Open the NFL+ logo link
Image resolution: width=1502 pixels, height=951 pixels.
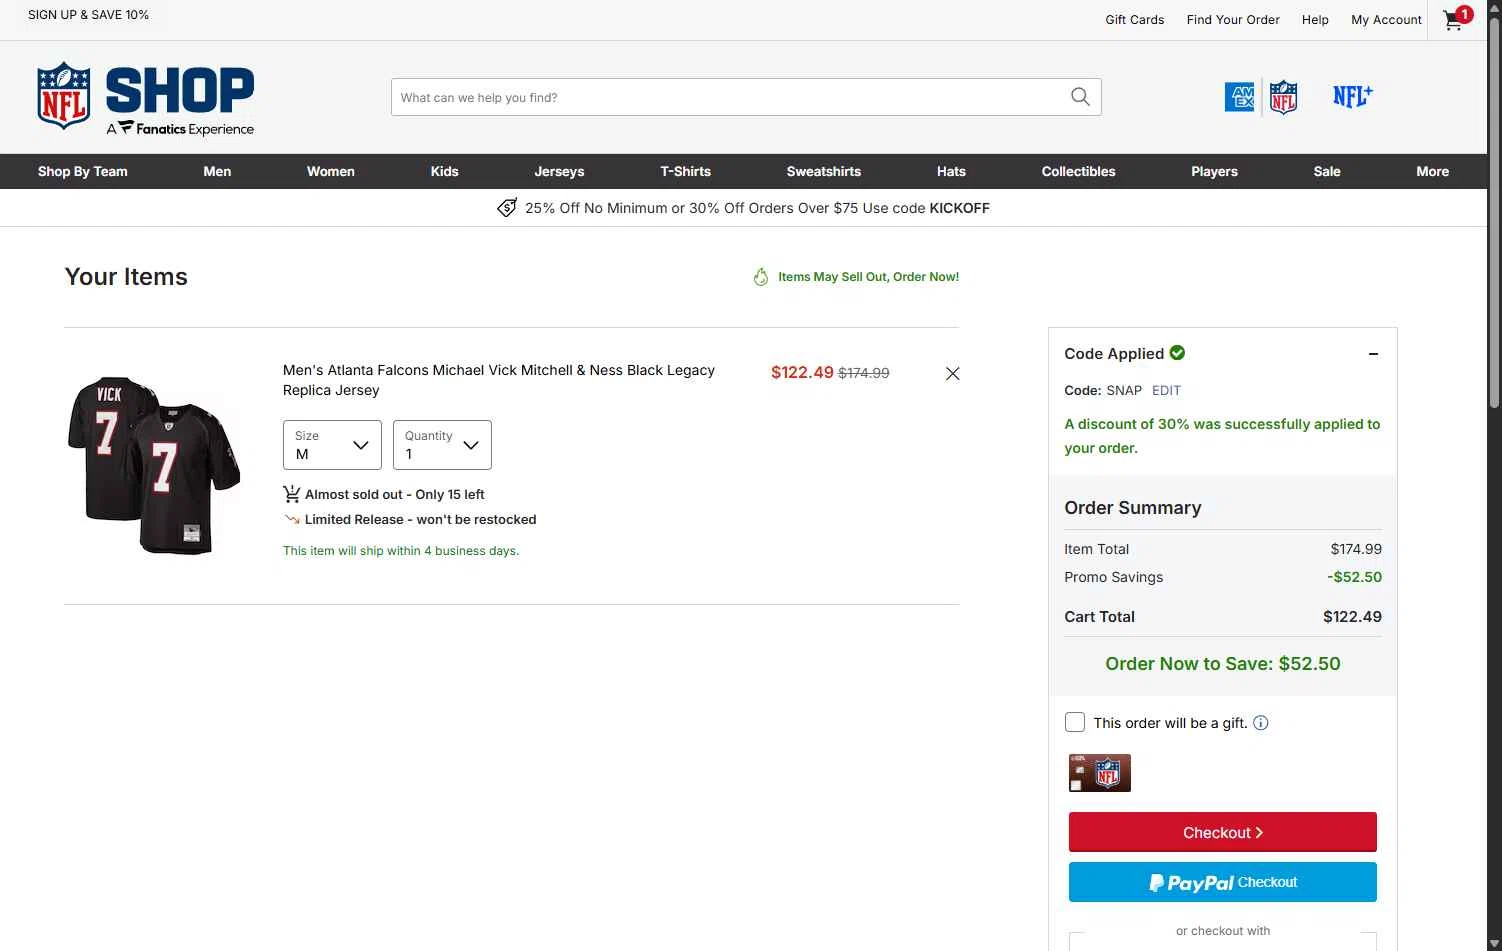pyautogui.click(x=1352, y=96)
